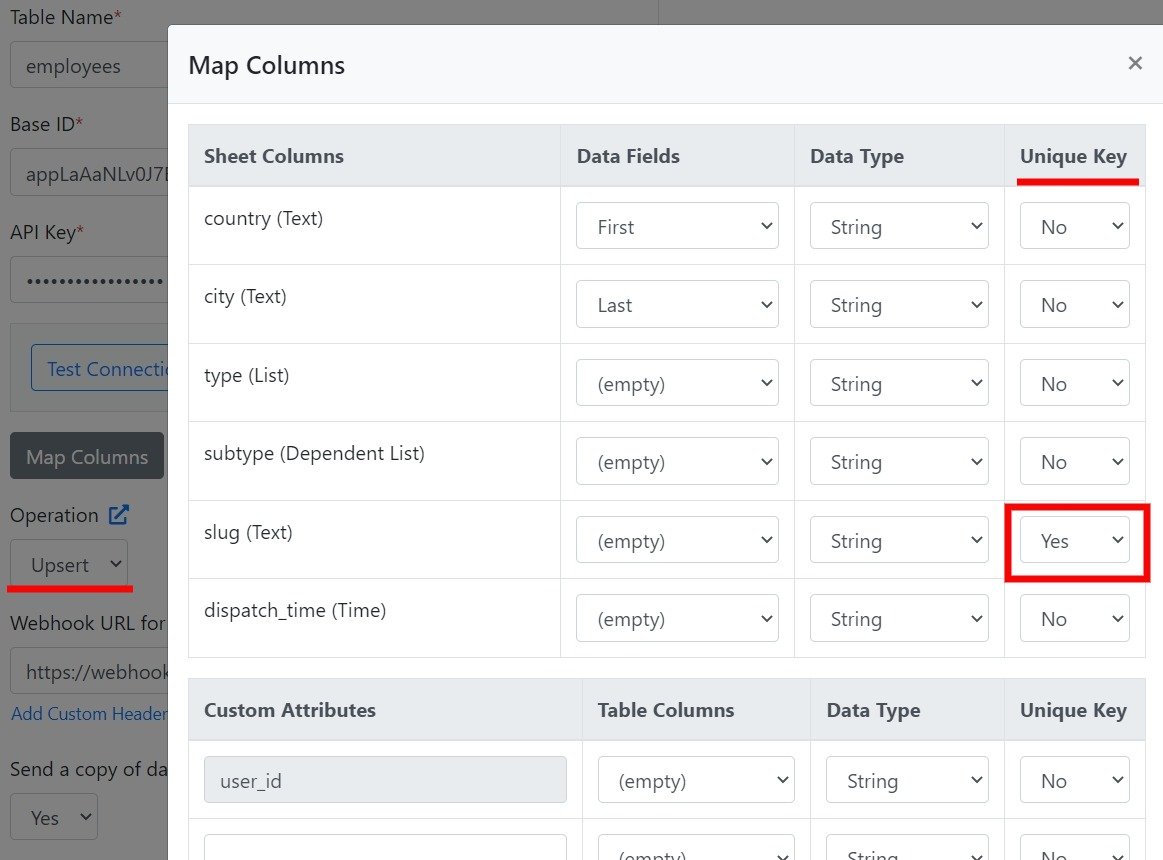Click the Base ID input field
Screen dimensions: 1163x860
(89, 174)
